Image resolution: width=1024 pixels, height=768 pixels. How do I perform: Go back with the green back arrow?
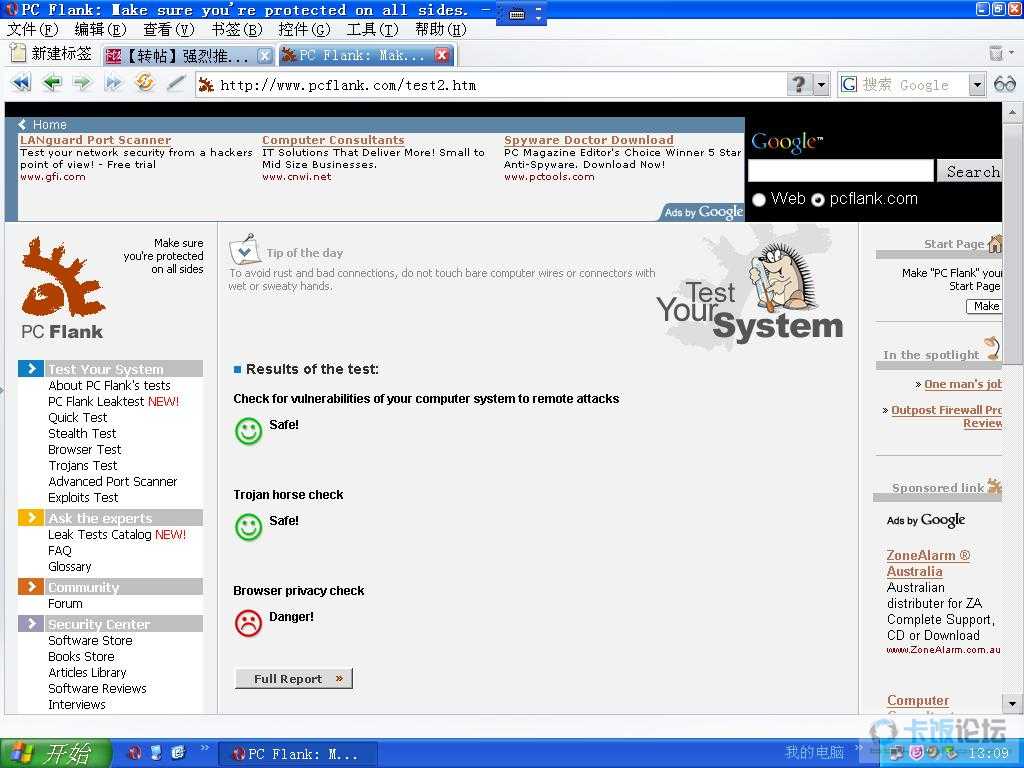pos(52,83)
